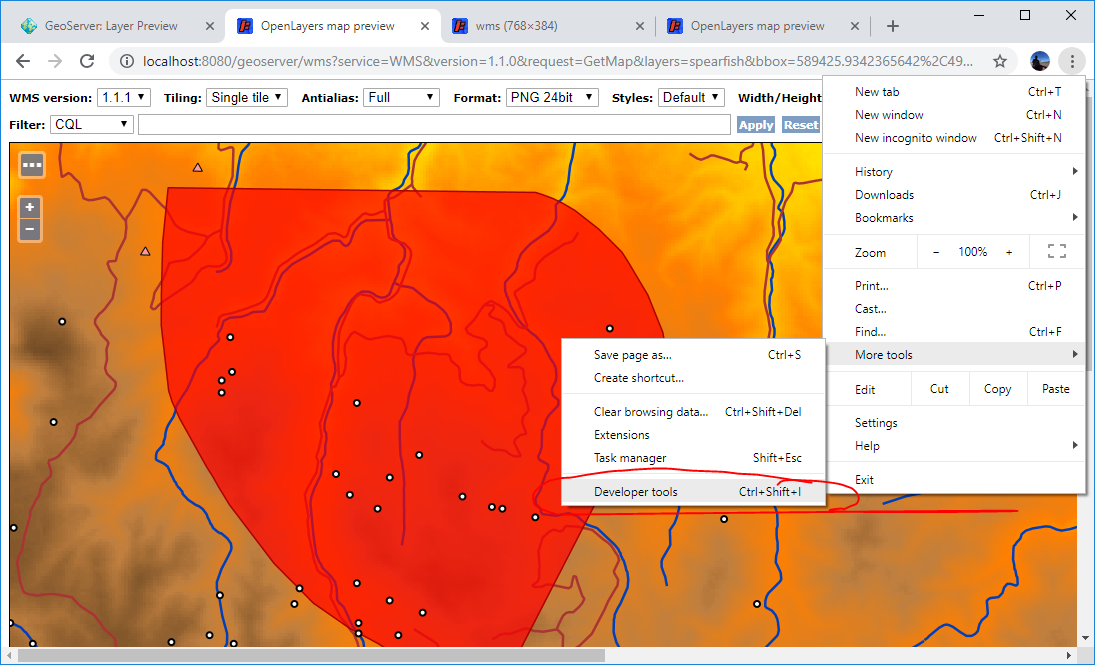Screen dimensions: 1095x665
Task: Choose Print... from the menu
Action: 954,285
